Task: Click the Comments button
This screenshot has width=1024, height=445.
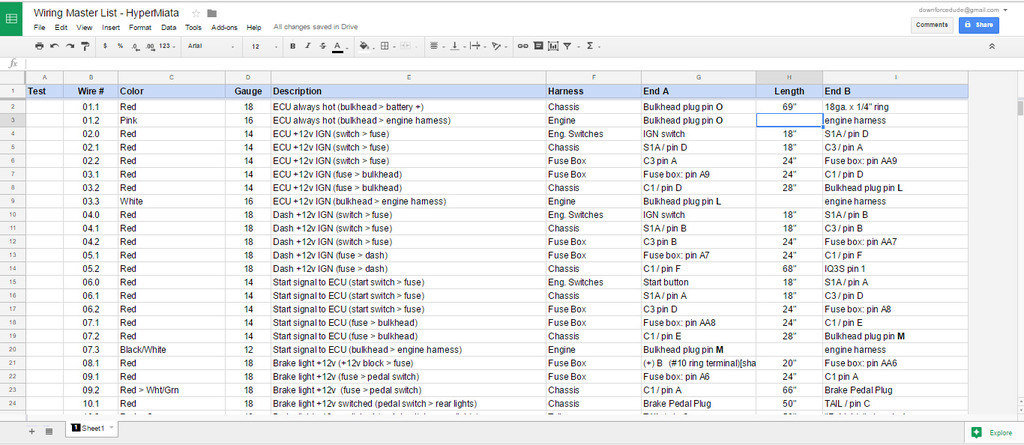Action: click(x=932, y=25)
